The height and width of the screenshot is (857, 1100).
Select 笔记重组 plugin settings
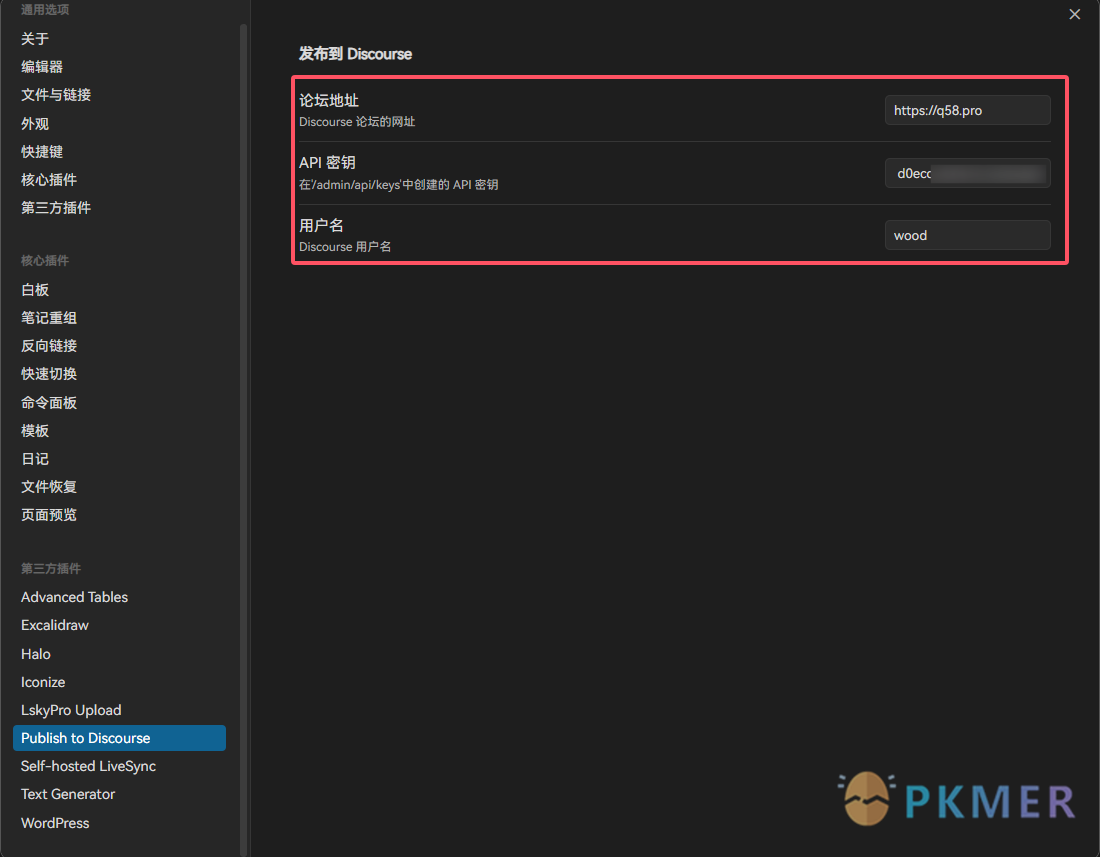point(48,318)
